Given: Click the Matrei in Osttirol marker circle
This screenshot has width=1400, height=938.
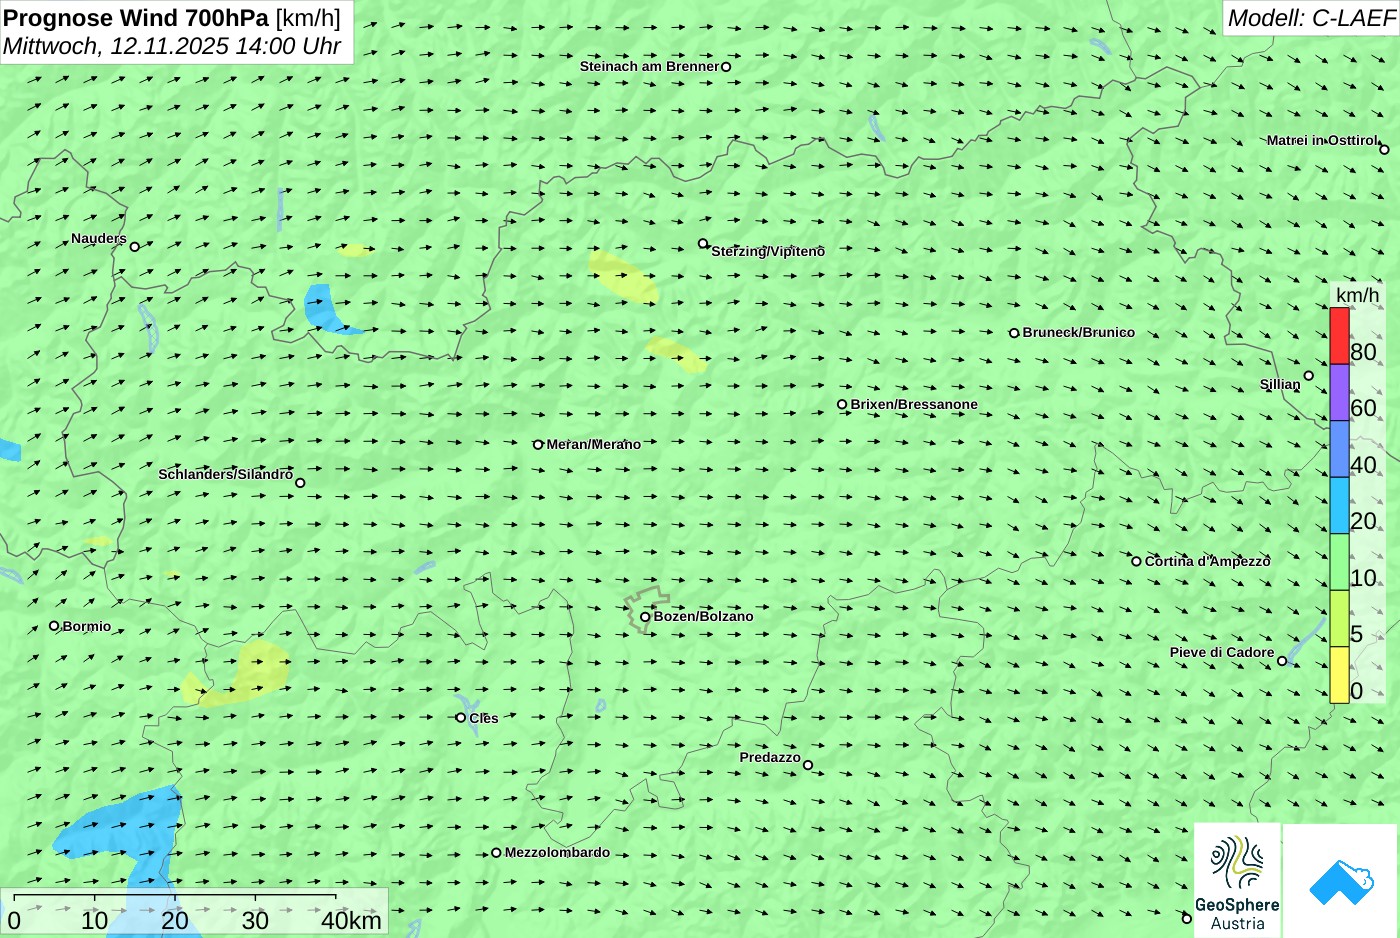Looking at the screenshot, I should [x=1384, y=150].
